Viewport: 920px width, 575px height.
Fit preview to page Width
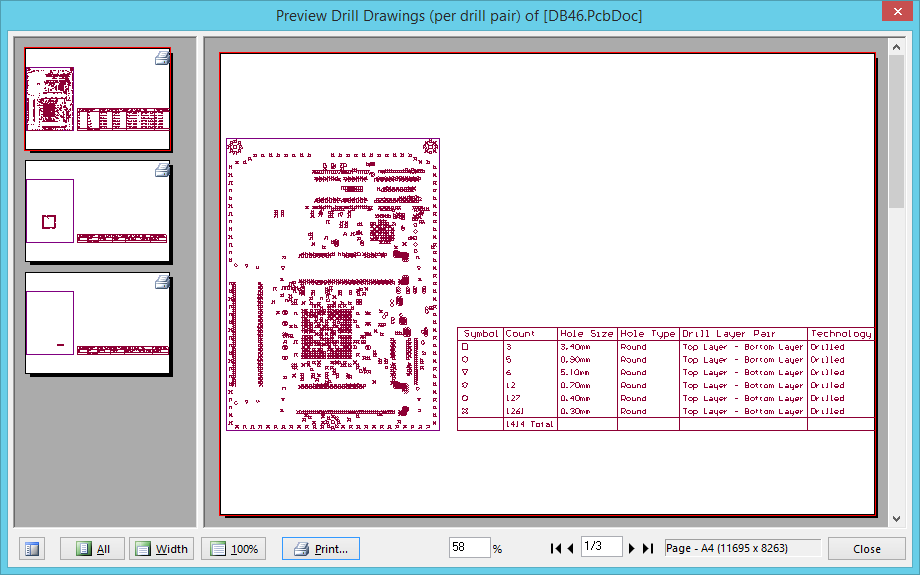tap(161, 549)
